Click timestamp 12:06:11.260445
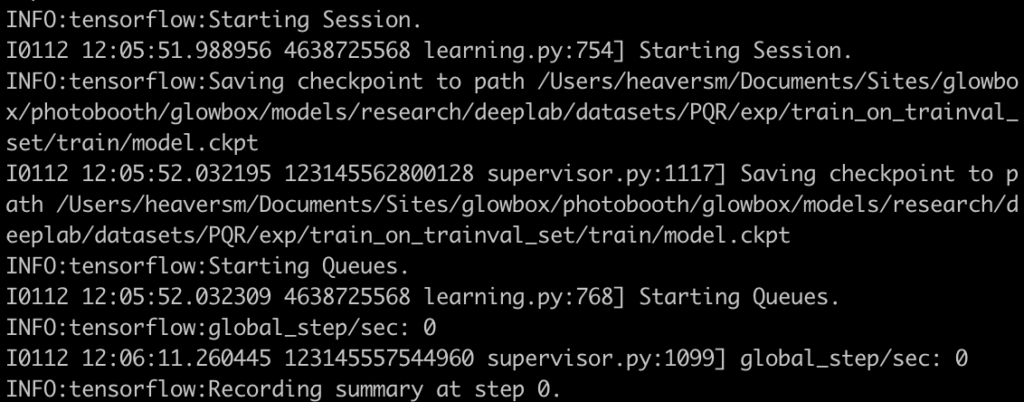1024x402 pixels. 176,358
